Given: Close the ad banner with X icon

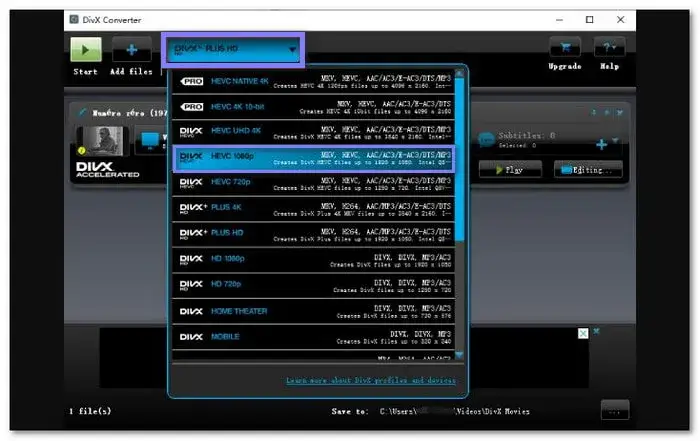Looking at the screenshot, I should pyautogui.click(x=595, y=331).
